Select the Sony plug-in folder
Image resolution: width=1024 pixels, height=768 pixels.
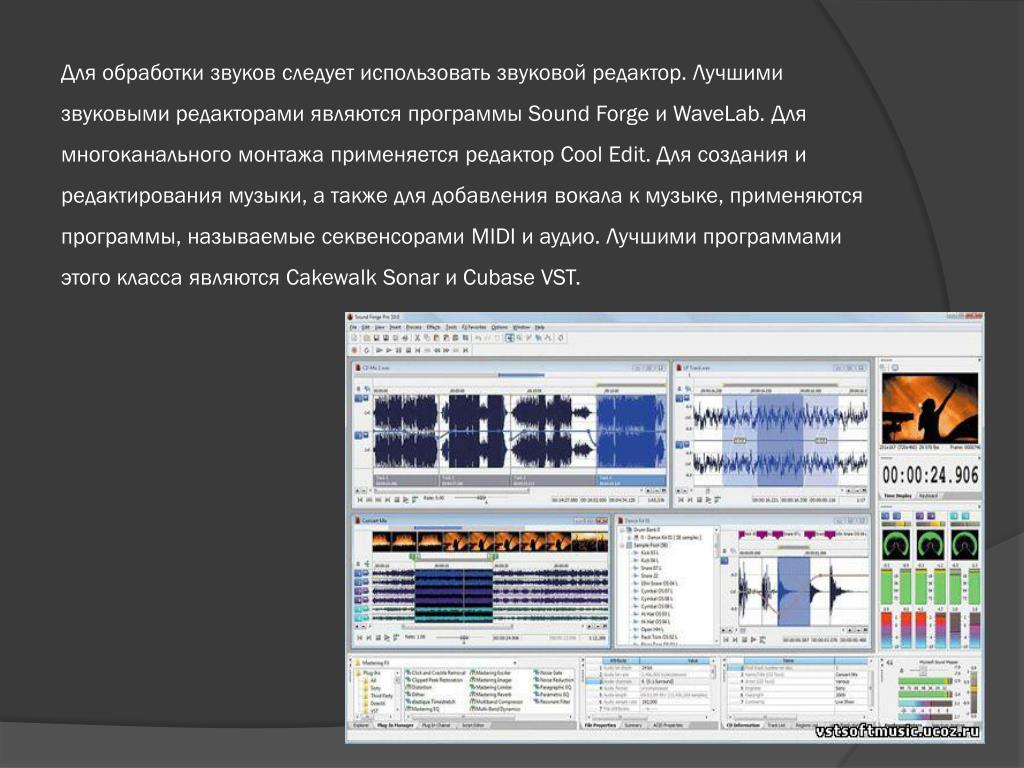point(373,688)
